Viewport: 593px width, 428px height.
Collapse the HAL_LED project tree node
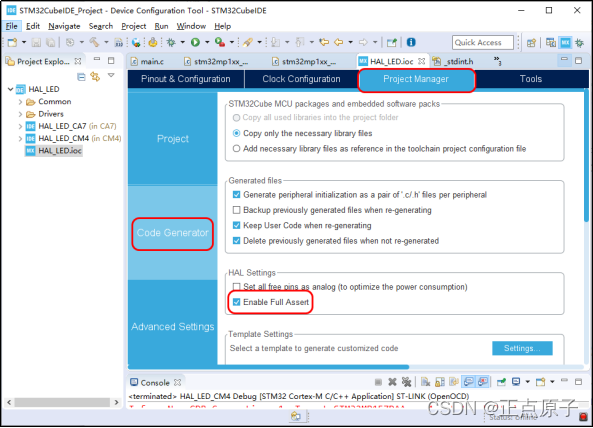coord(11,89)
